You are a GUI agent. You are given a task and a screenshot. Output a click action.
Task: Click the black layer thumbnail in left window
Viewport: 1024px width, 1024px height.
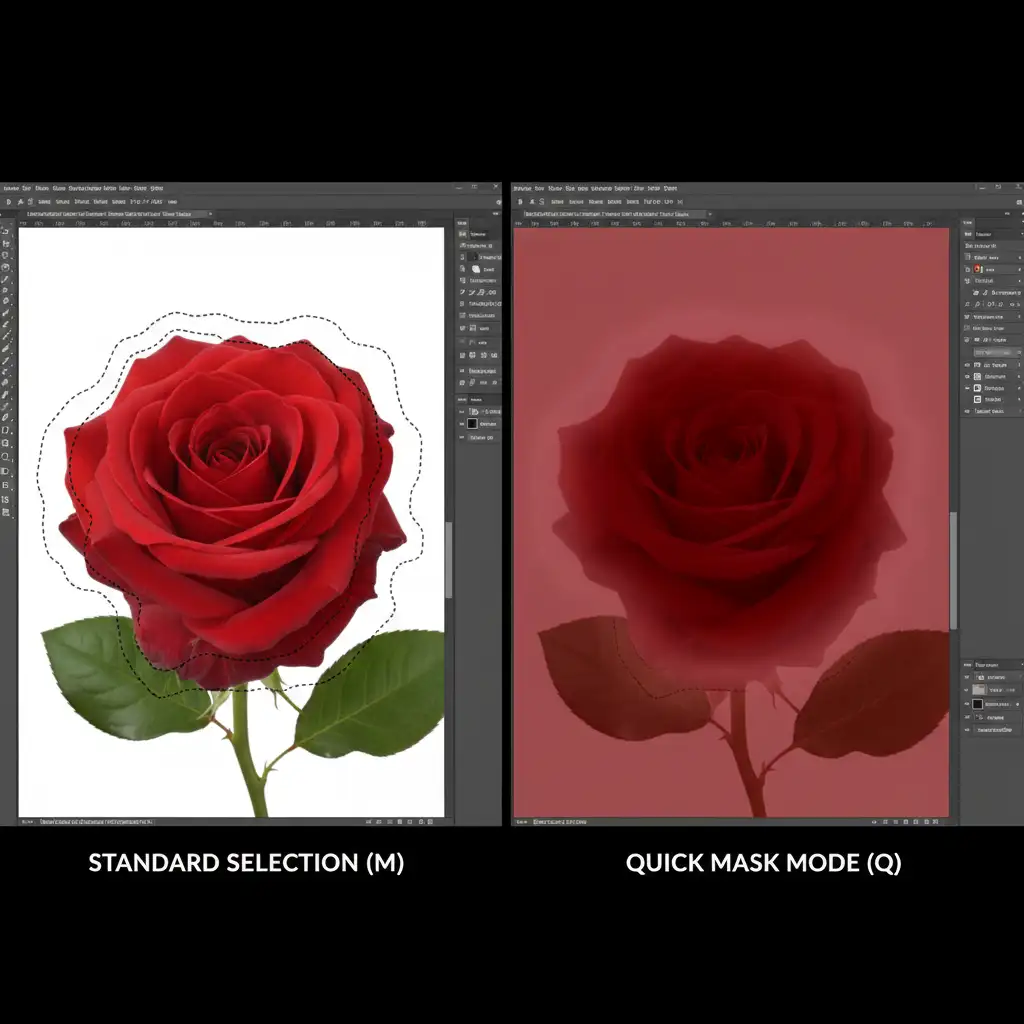click(x=473, y=424)
